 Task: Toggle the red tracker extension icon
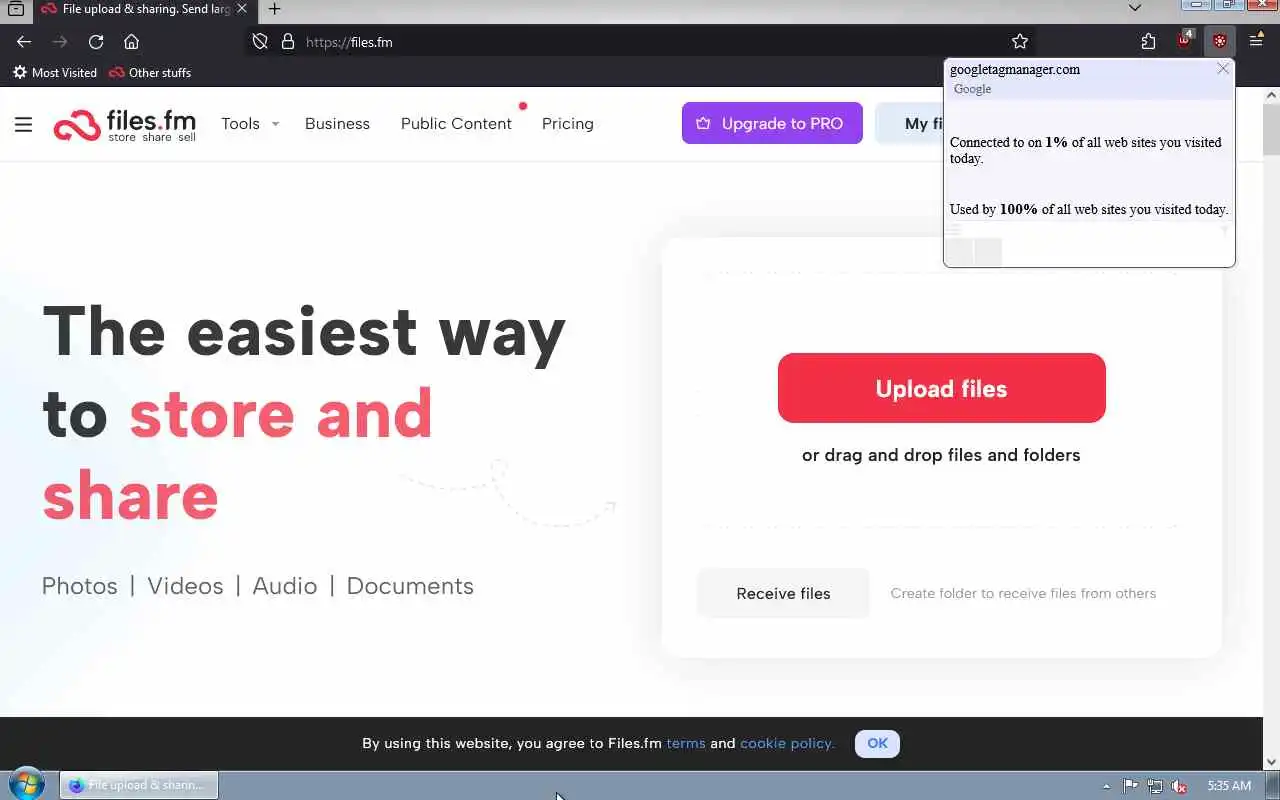tap(1220, 41)
